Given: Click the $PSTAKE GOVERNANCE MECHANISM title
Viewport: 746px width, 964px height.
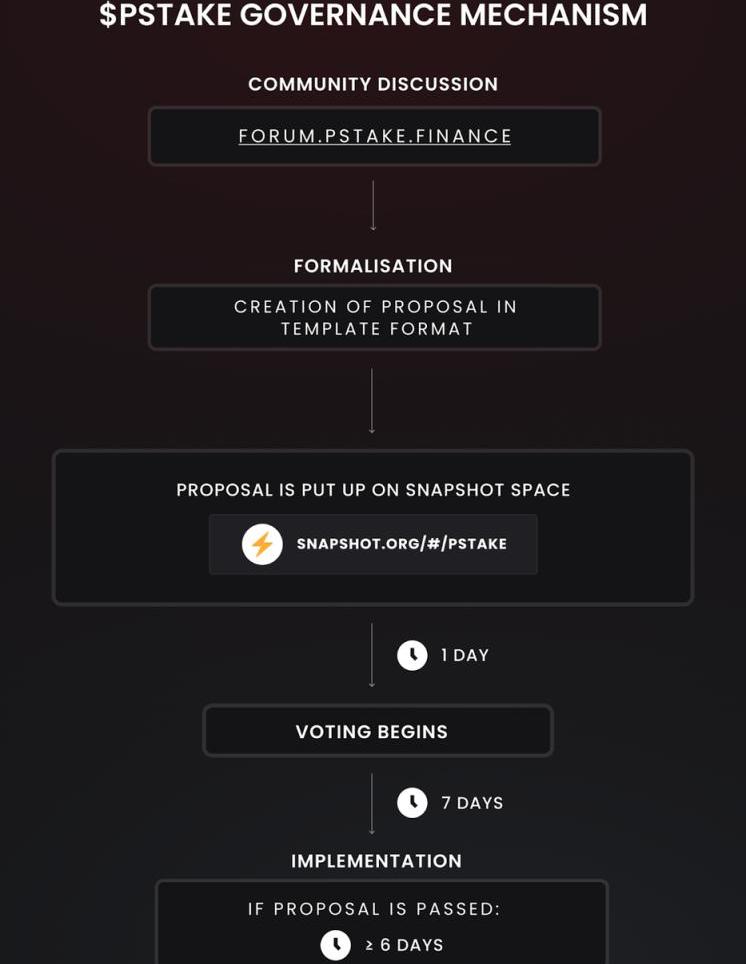Looking at the screenshot, I should (373, 16).
